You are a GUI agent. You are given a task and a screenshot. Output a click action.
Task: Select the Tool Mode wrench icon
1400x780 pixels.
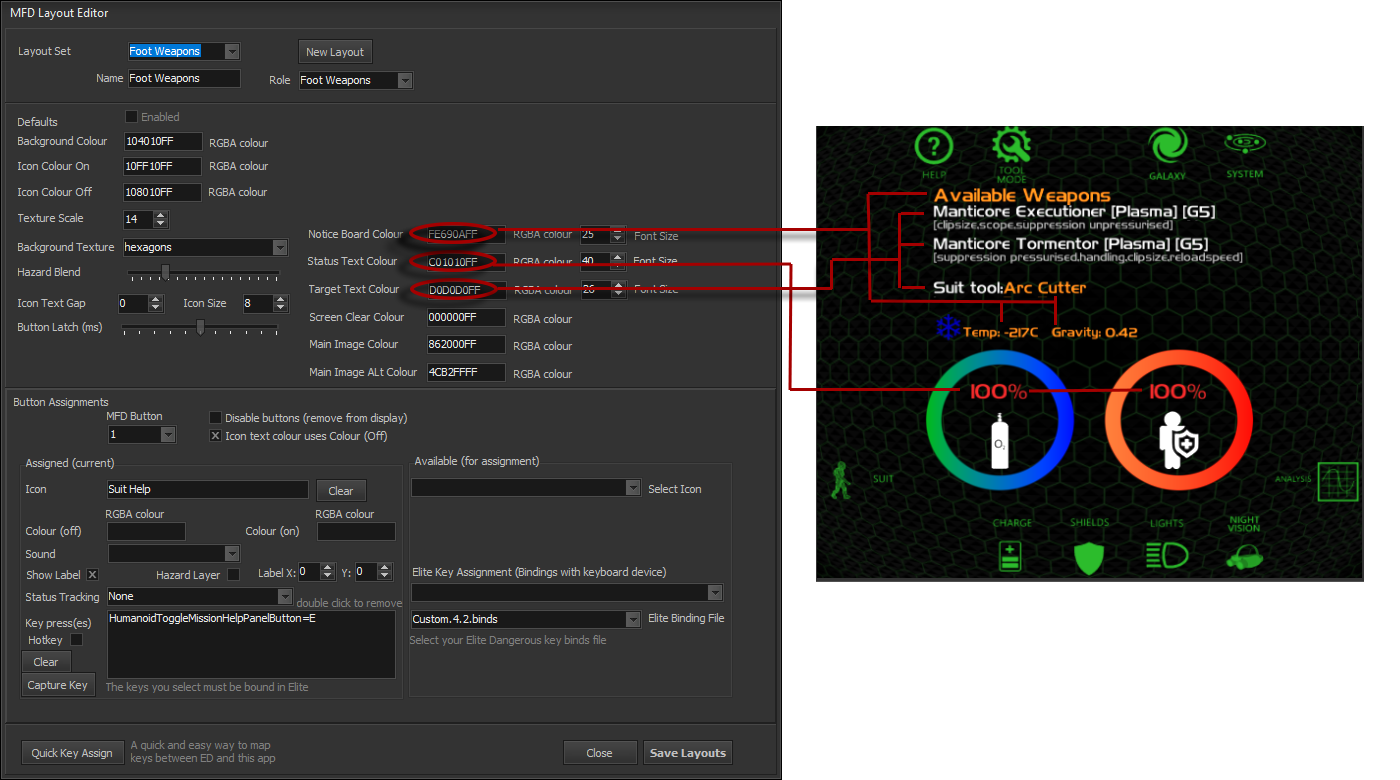(1011, 148)
